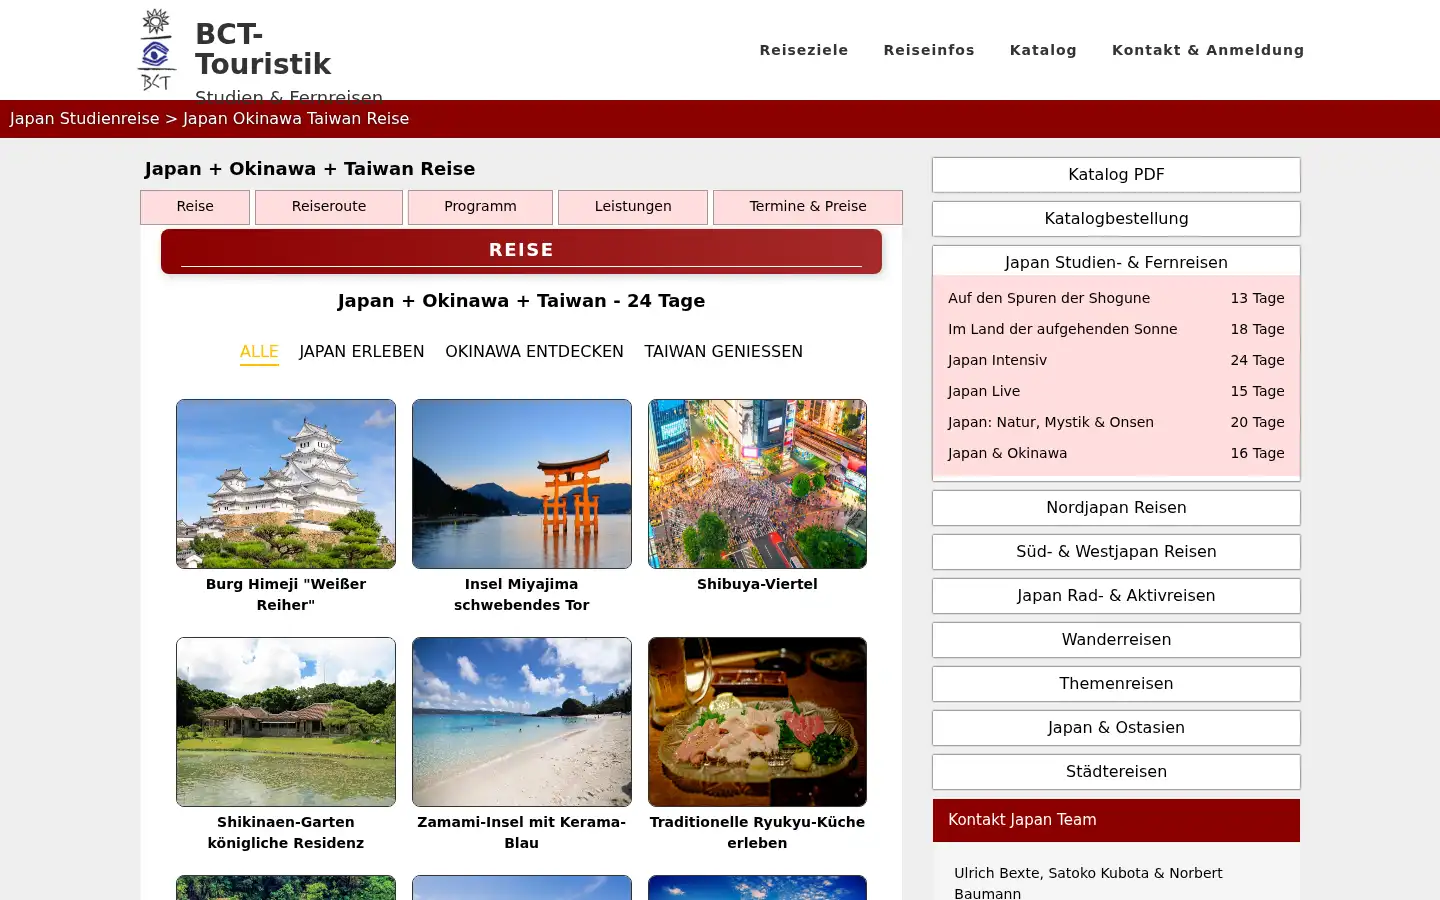Expand Süd- & Westjapan Reisen section
Image resolution: width=1440 pixels, height=900 pixels.
(x=1116, y=552)
